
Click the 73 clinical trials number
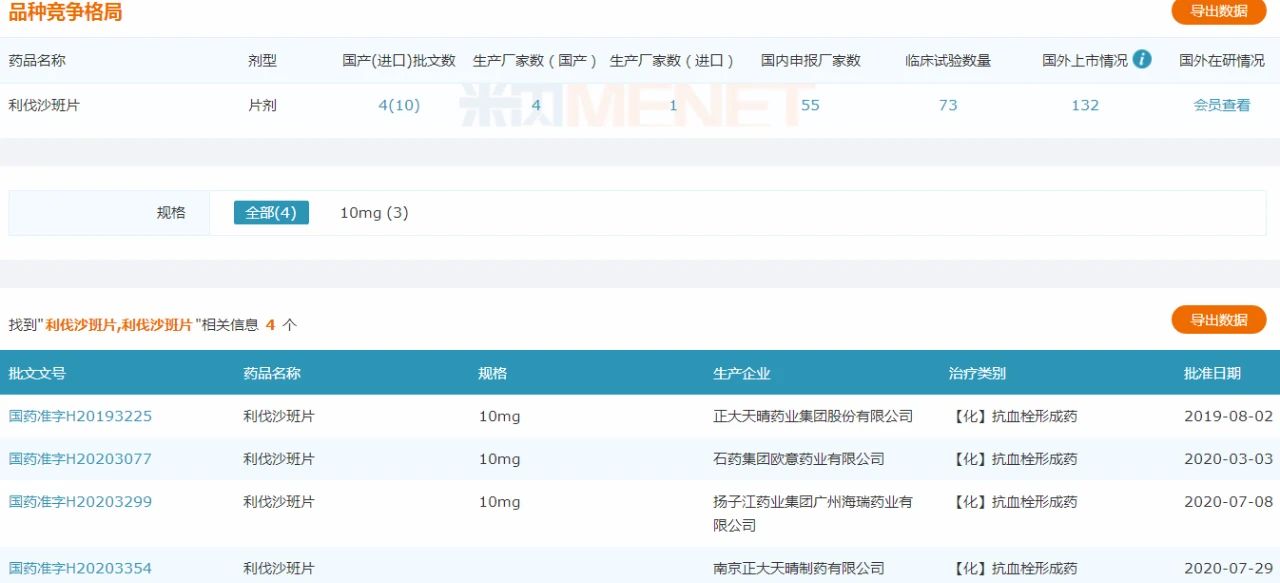click(x=948, y=105)
